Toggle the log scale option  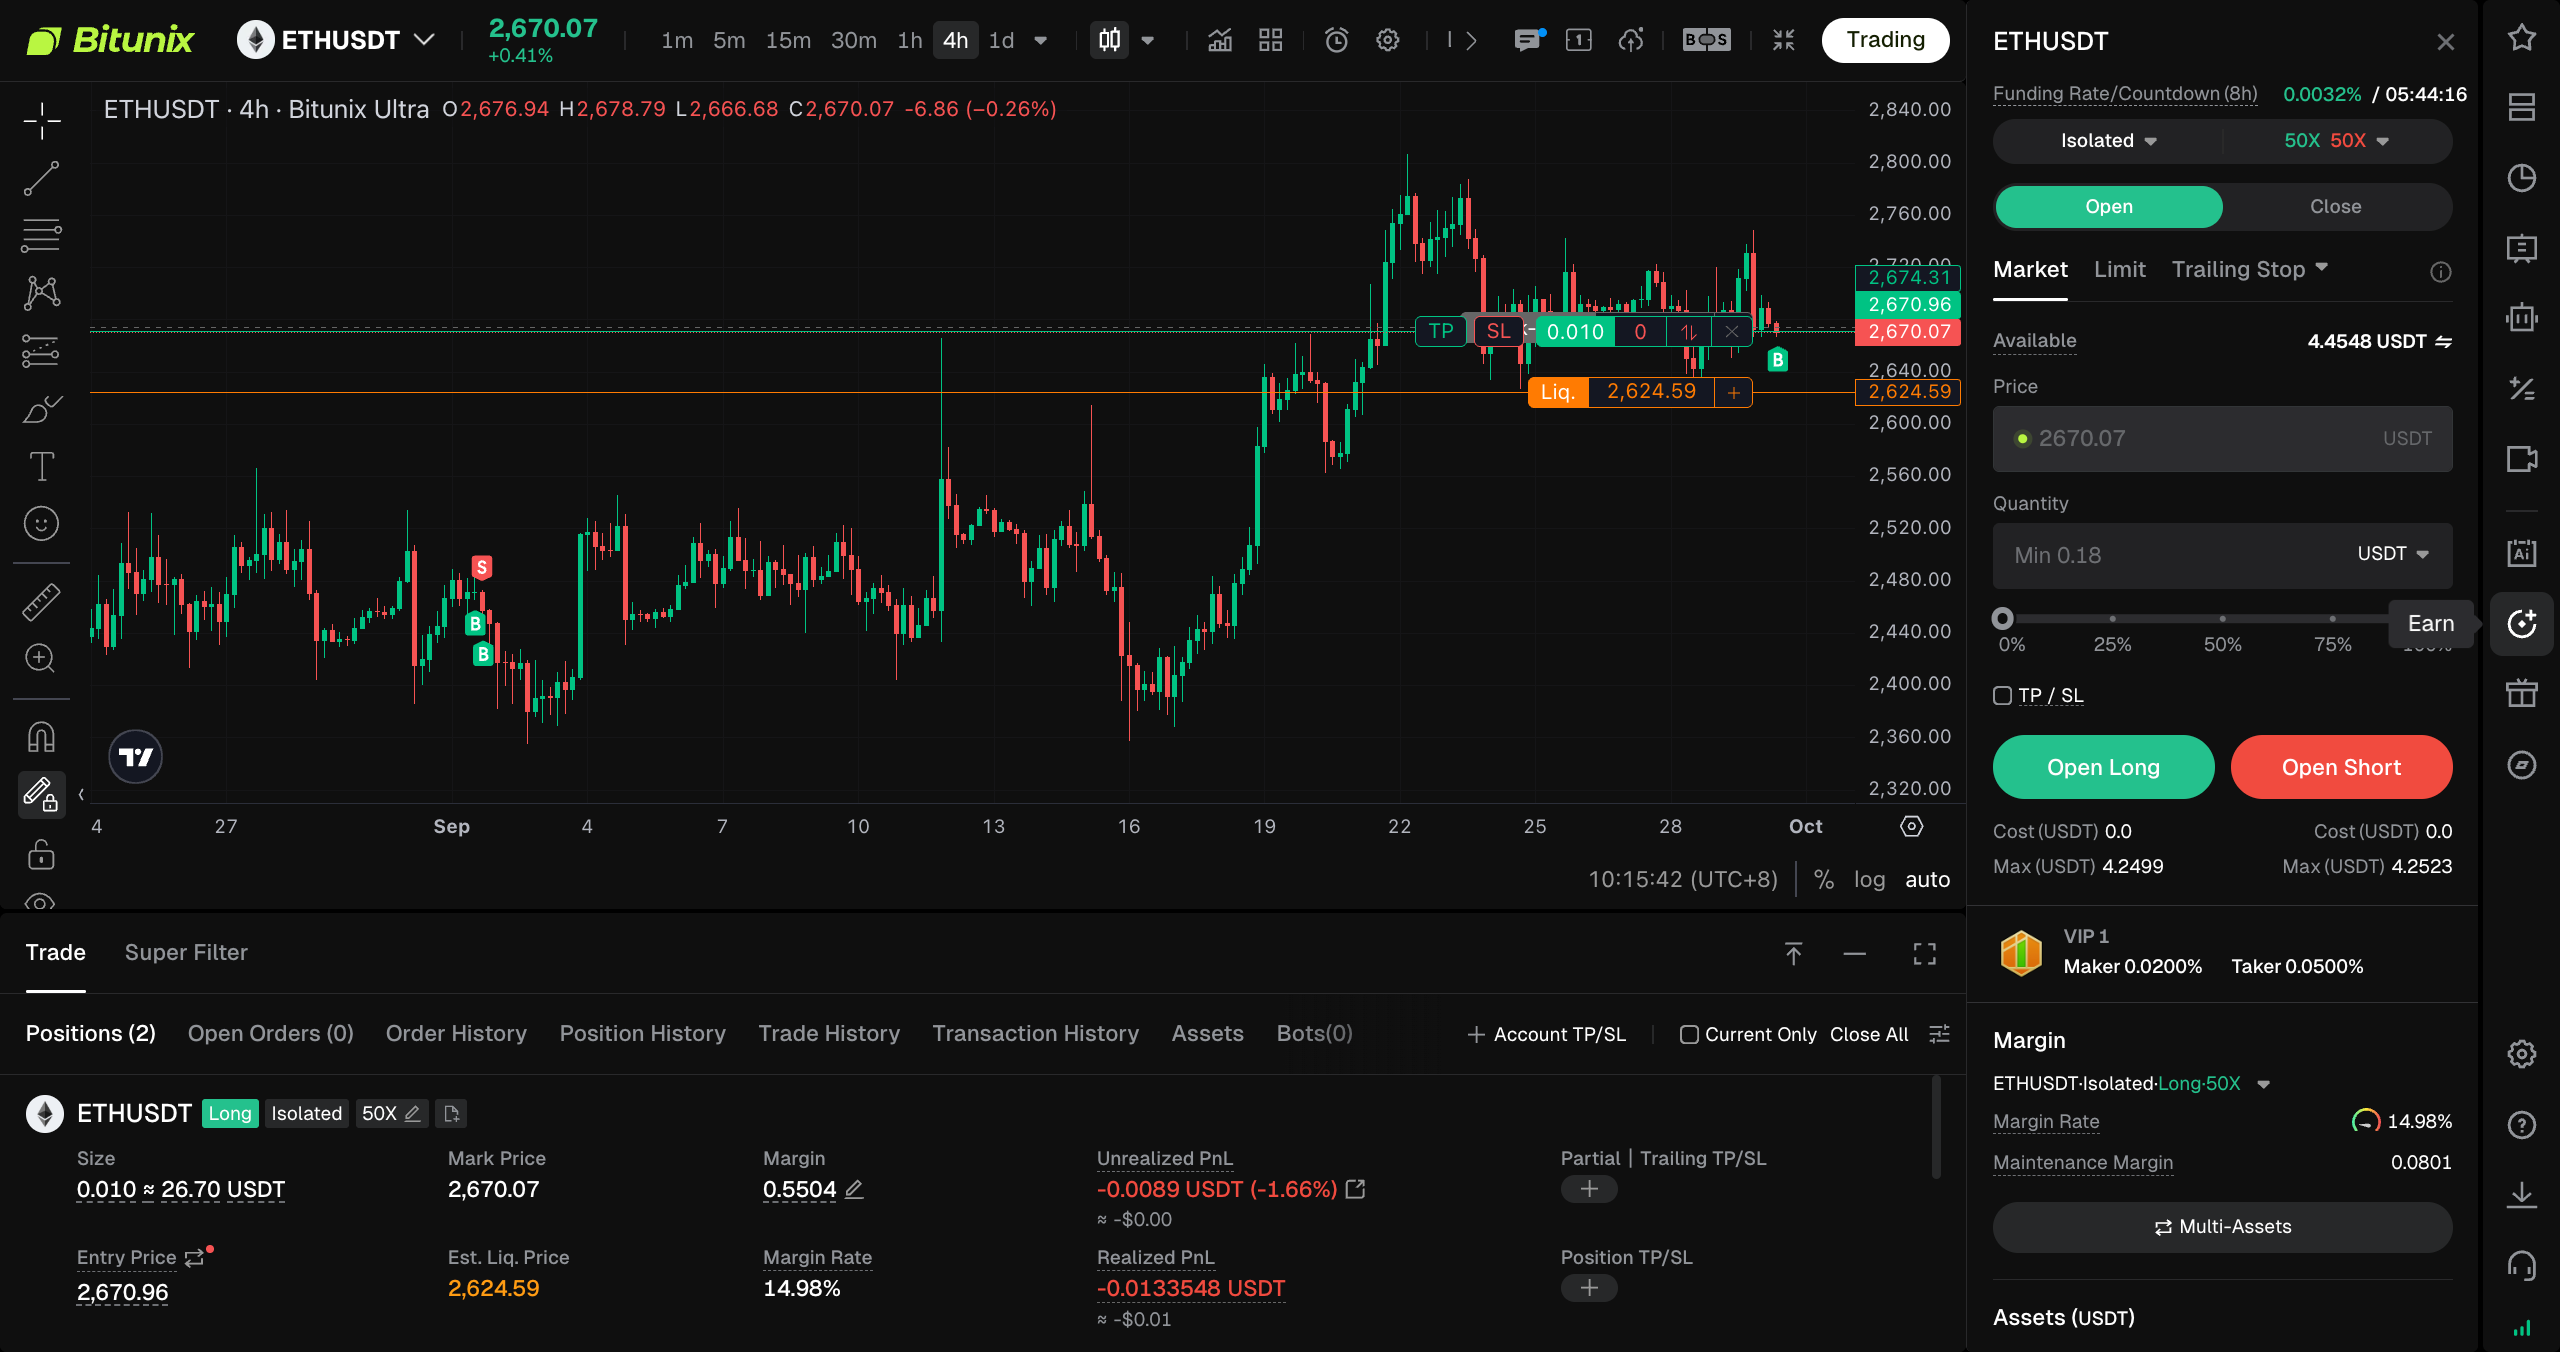pyautogui.click(x=1869, y=880)
